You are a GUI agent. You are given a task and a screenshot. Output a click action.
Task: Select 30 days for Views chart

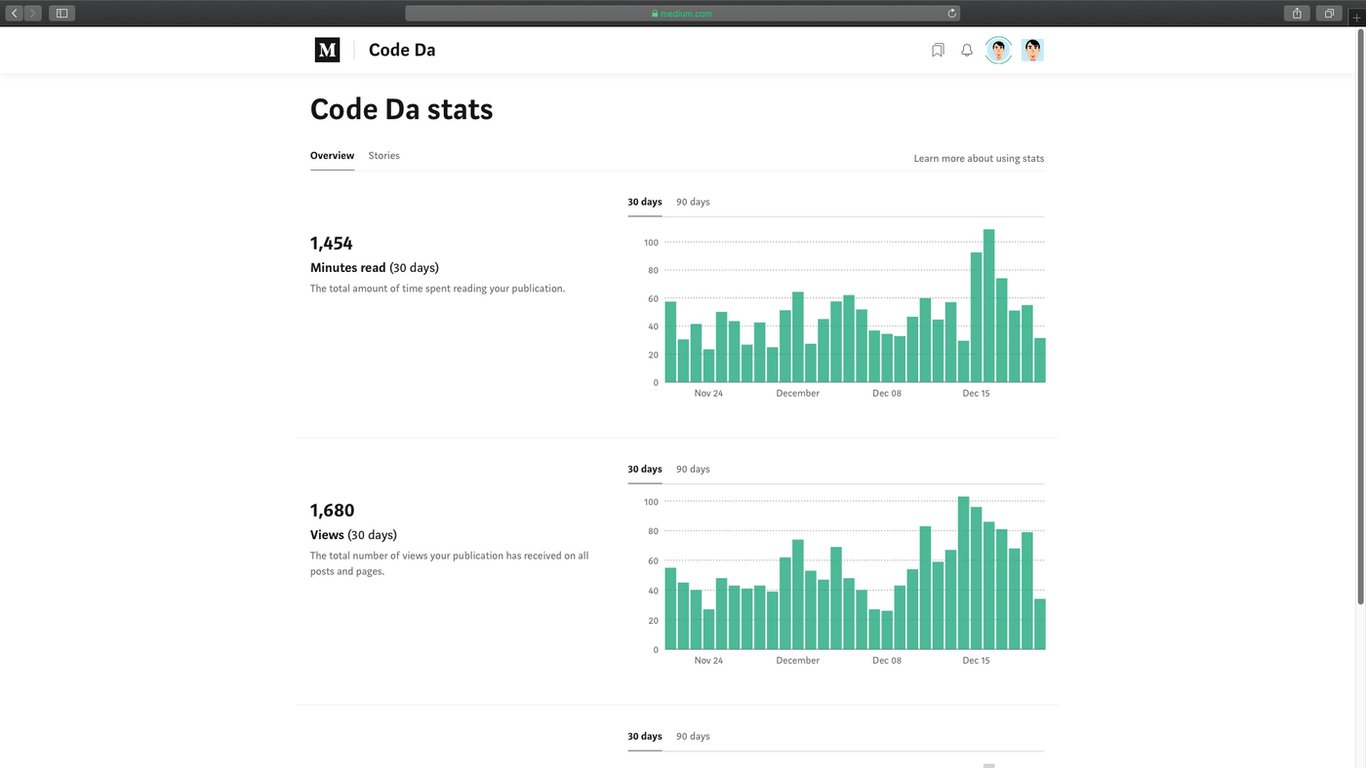[645, 469]
